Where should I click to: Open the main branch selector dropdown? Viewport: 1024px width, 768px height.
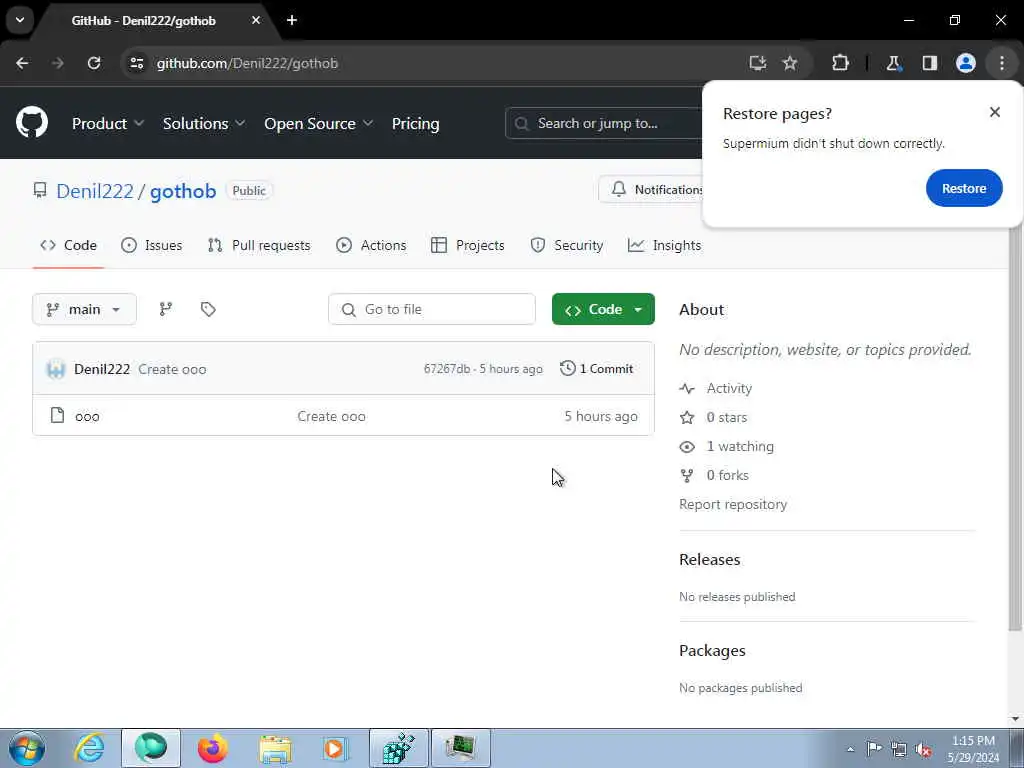[x=84, y=310]
